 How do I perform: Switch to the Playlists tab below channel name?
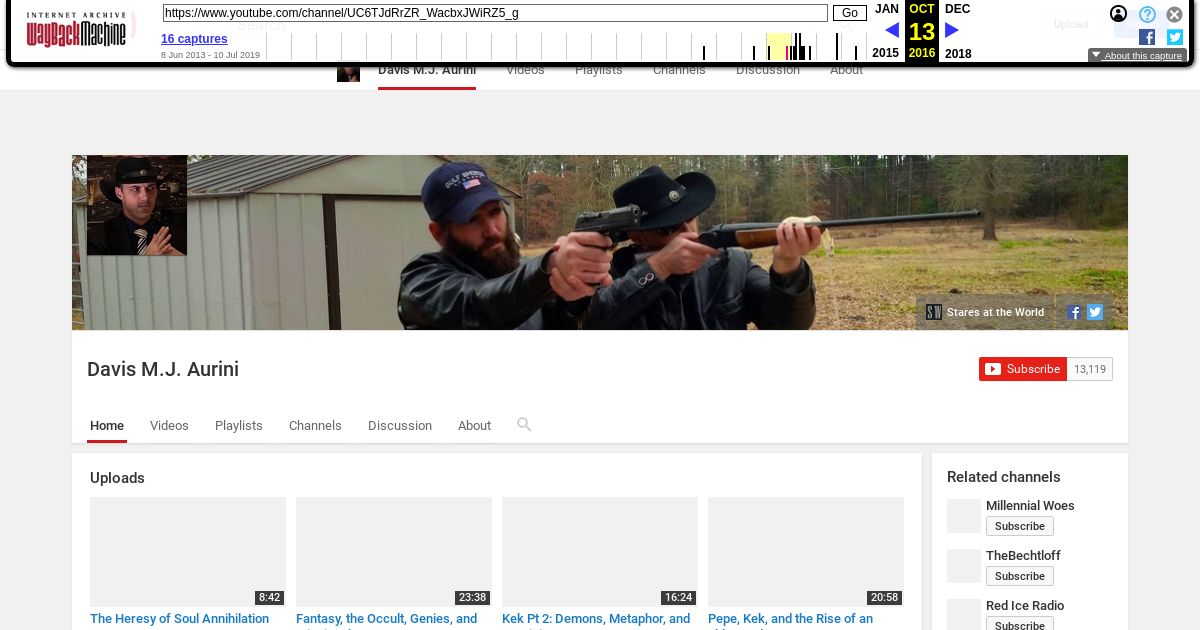(239, 426)
